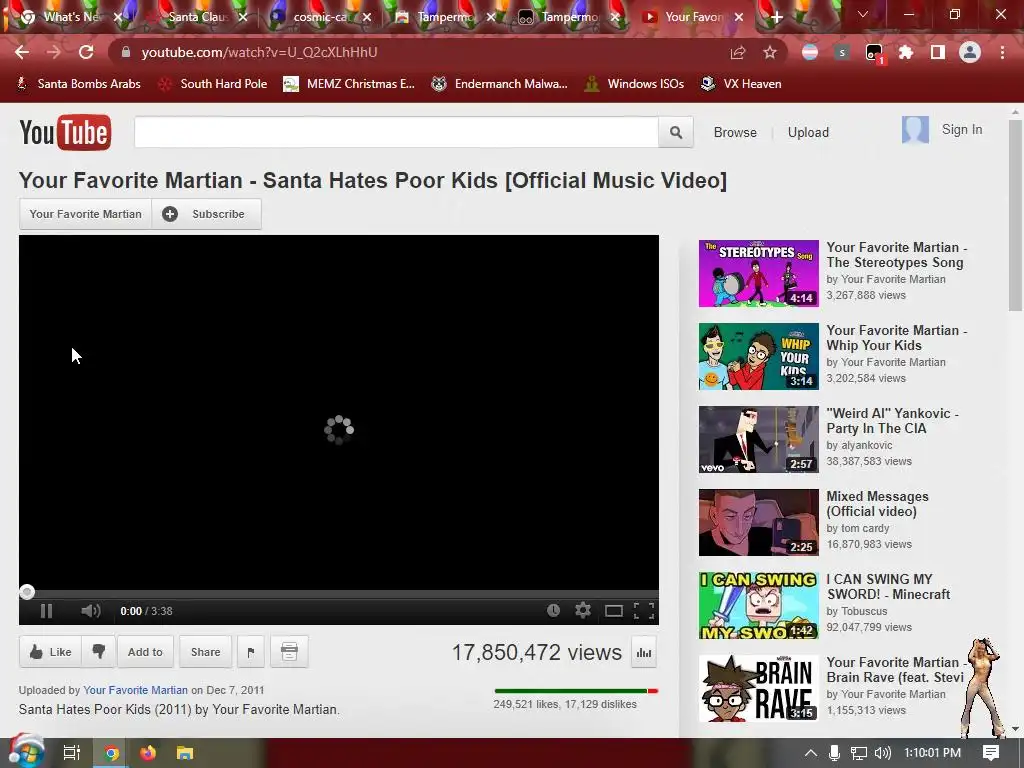The width and height of the screenshot is (1024, 768).
Task: Open notification center icon
Action: 991,753
